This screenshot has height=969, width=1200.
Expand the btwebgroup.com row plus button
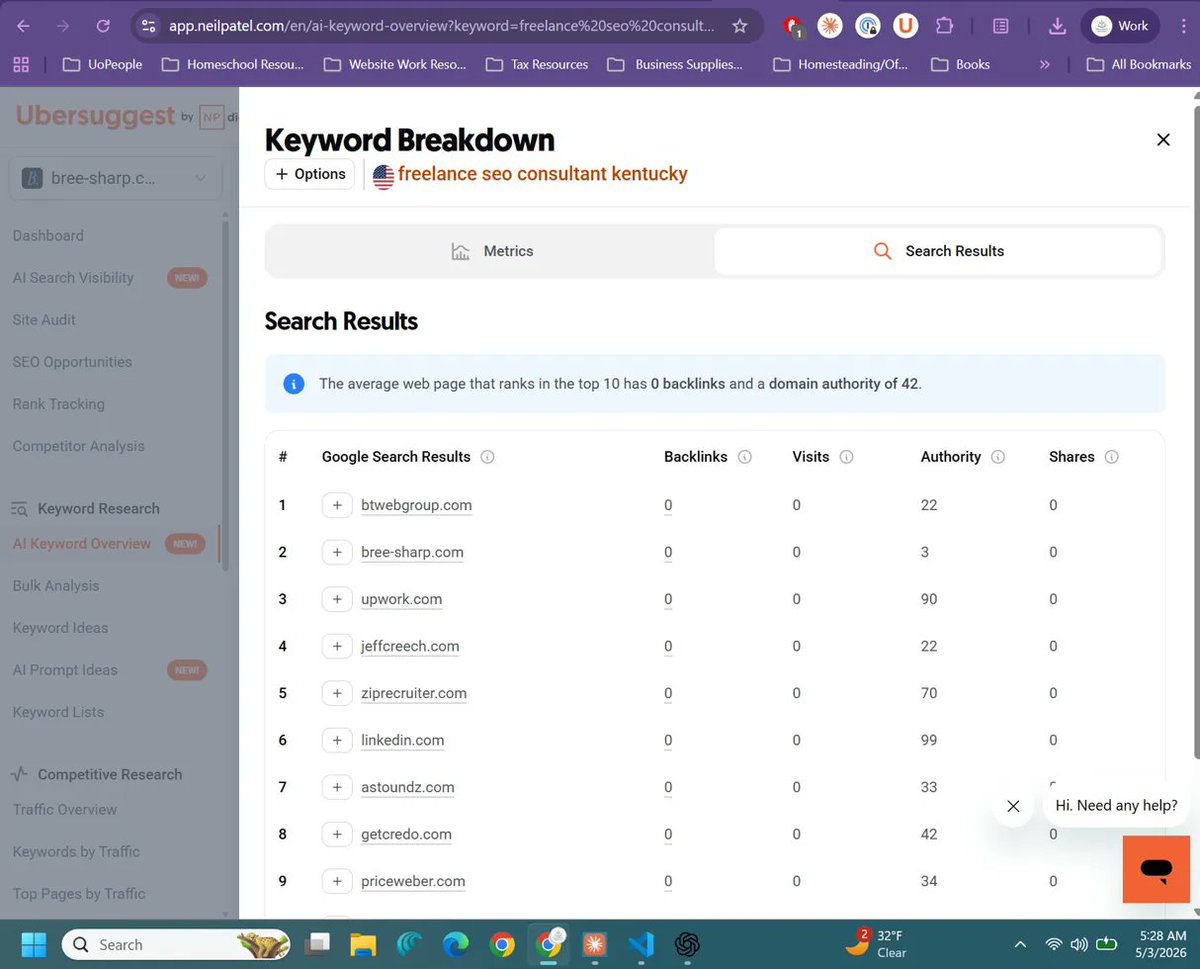(337, 505)
